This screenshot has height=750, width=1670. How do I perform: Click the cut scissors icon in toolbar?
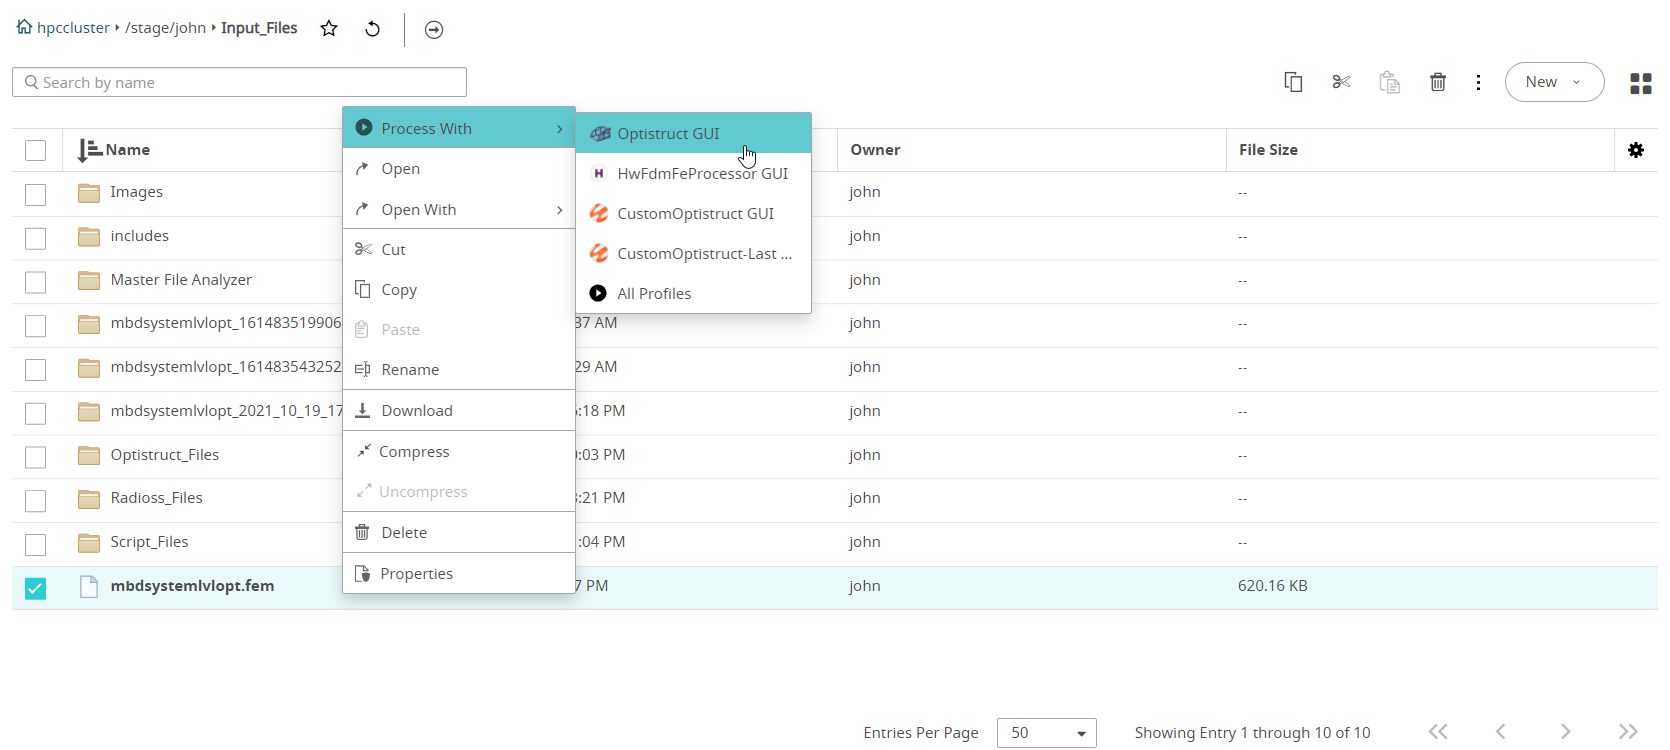(1342, 82)
